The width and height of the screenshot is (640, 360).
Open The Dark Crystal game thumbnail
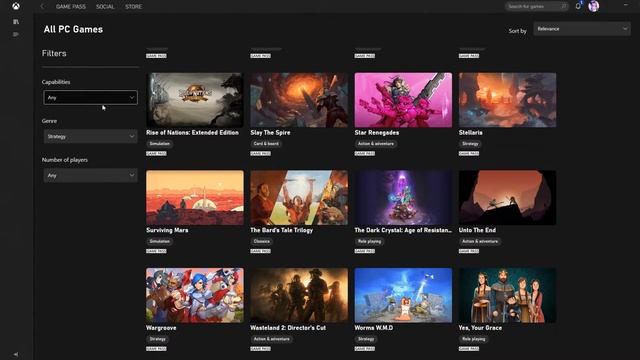pos(403,198)
